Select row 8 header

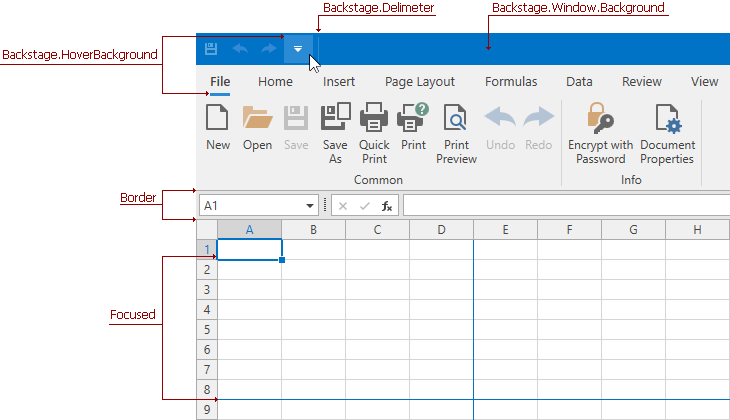click(207, 389)
